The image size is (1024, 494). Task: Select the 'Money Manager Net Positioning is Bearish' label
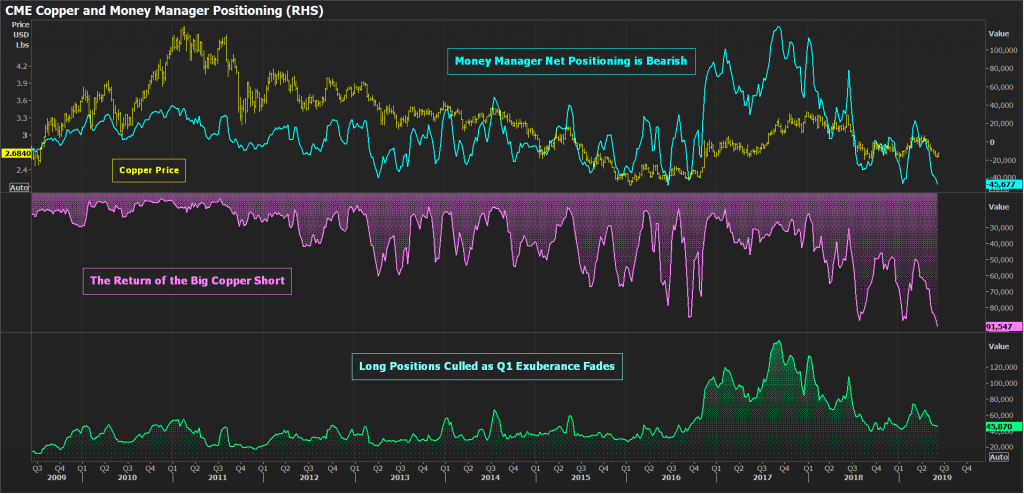[x=570, y=62]
